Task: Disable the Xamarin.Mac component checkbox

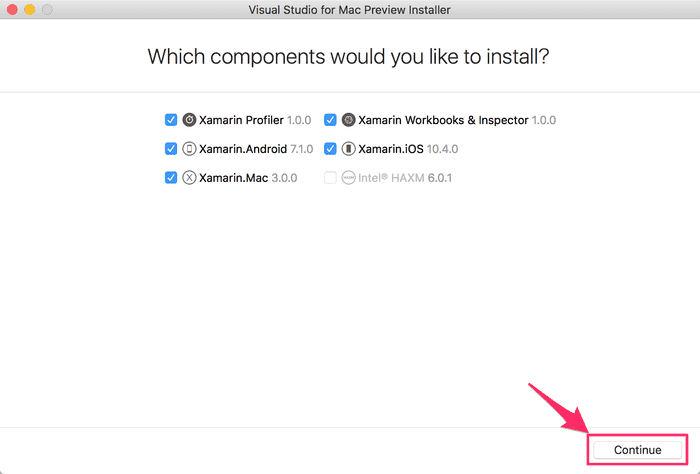Action: coord(171,178)
